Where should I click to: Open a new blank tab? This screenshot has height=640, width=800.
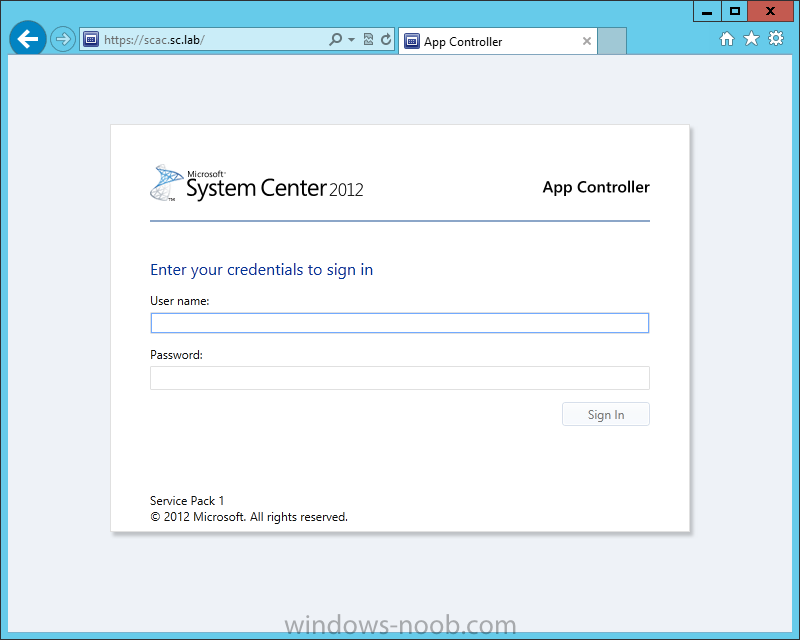tap(612, 41)
